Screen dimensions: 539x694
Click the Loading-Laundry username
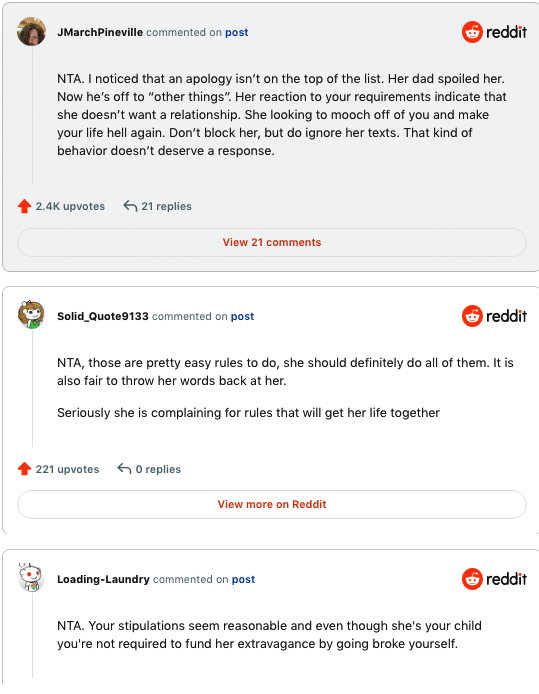[104, 579]
